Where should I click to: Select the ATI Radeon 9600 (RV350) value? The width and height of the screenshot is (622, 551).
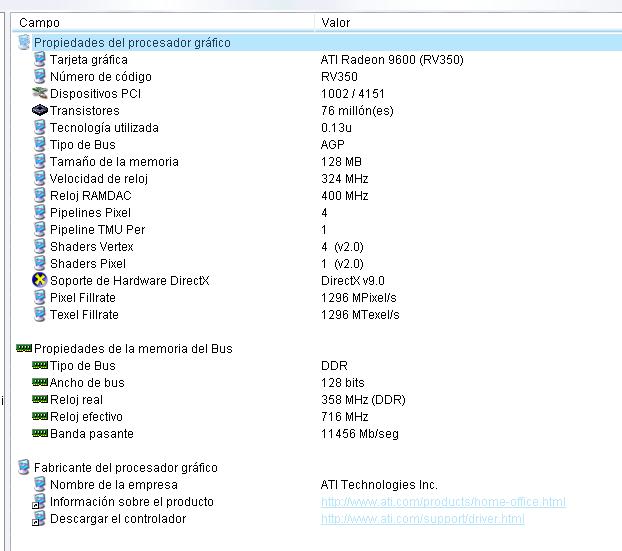click(x=392, y=60)
